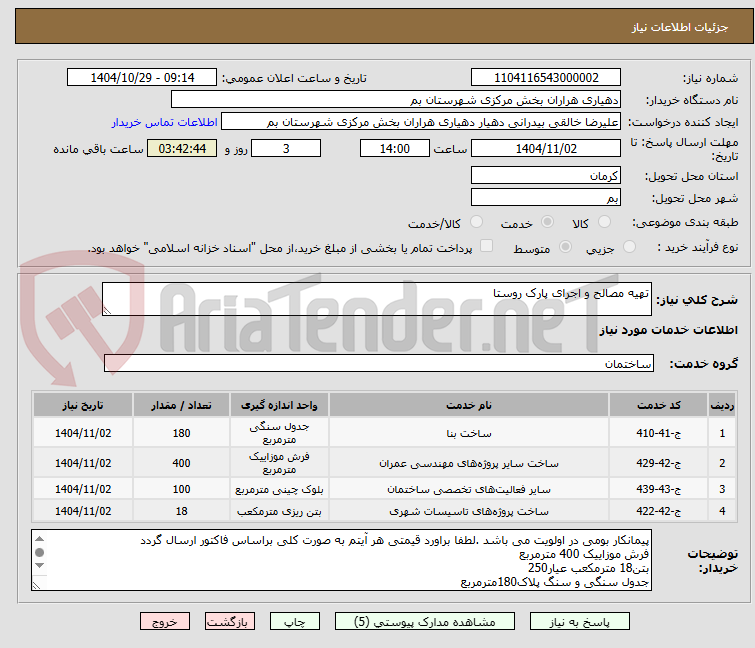Click the buyer organization name field
The height and width of the screenshot is (648, 755).
(x=396, y=100)
